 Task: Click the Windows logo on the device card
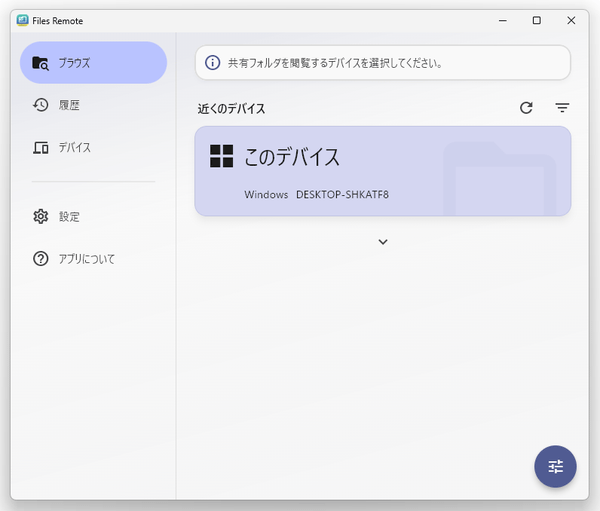[222, 156]
